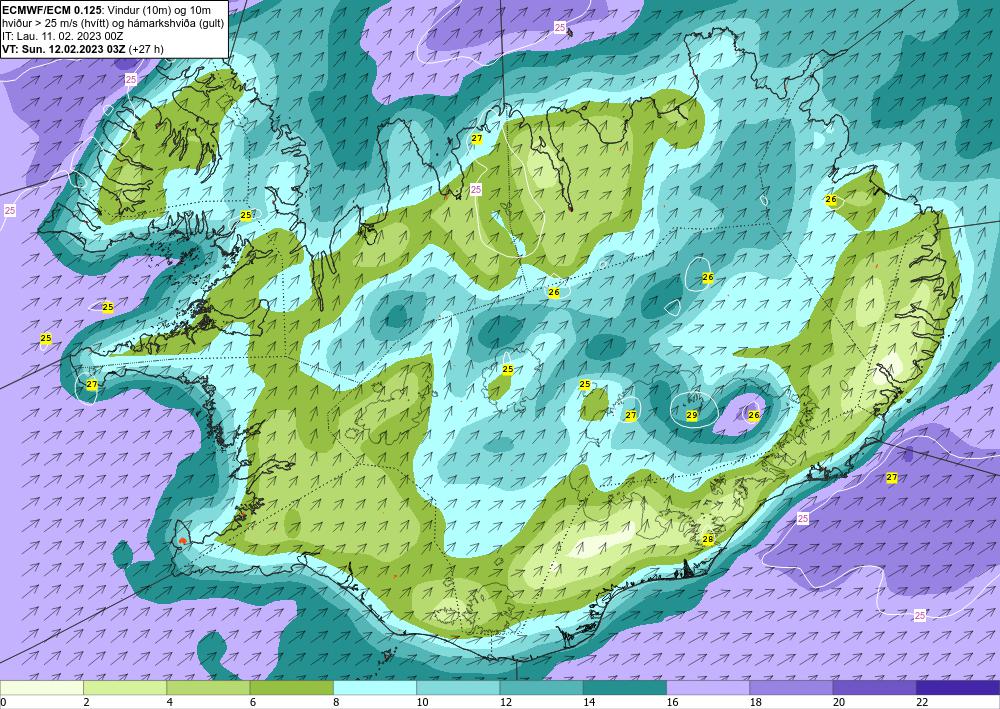The height and width of the screenshot is (709, 1000).
Task: Pick the teal 12–14 legend swatch
Action: [541, 688]
